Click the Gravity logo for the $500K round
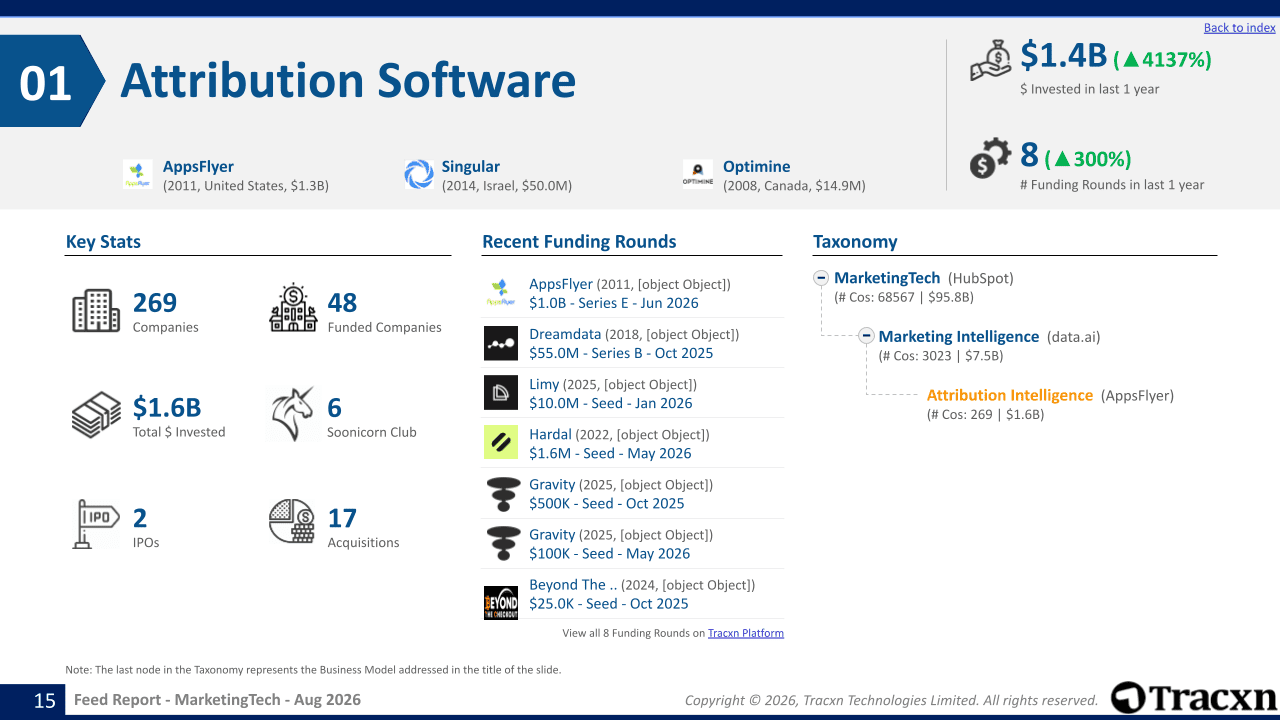This screenshot has height=720, width=1280. click(501, 493)
